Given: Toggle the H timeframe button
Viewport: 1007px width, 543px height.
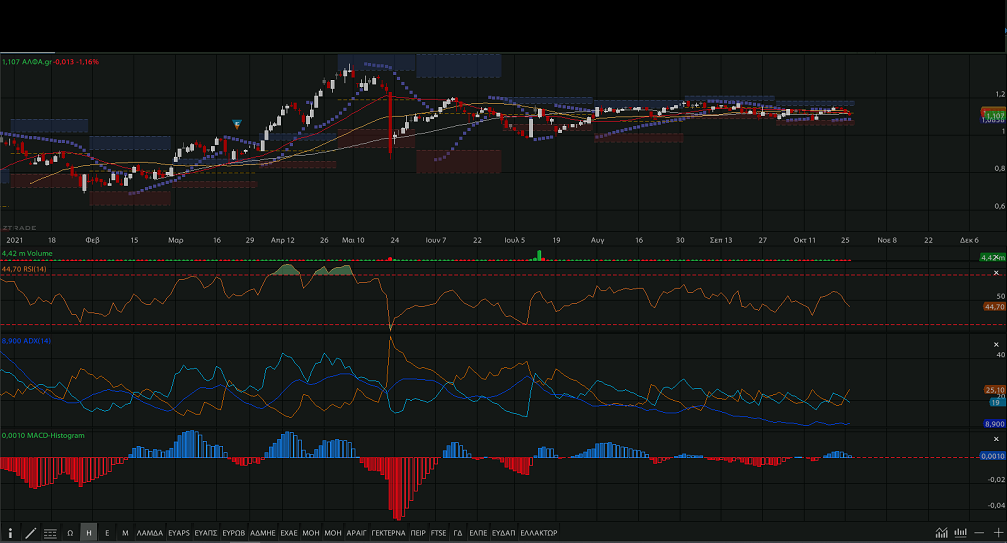Looking at the screenshot, I should (89, 533).
